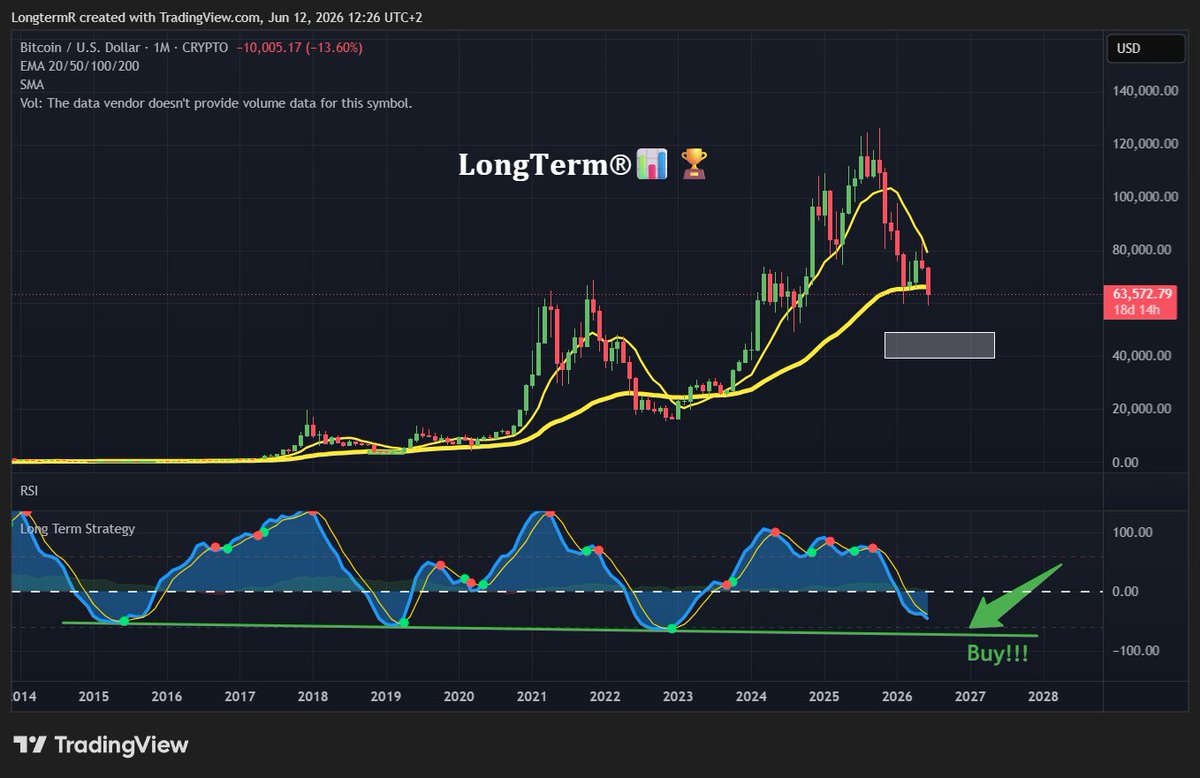This screenshot has width=1200, height=778.
Task: Click the 2022 time axis label
Action: coord(604,696)
